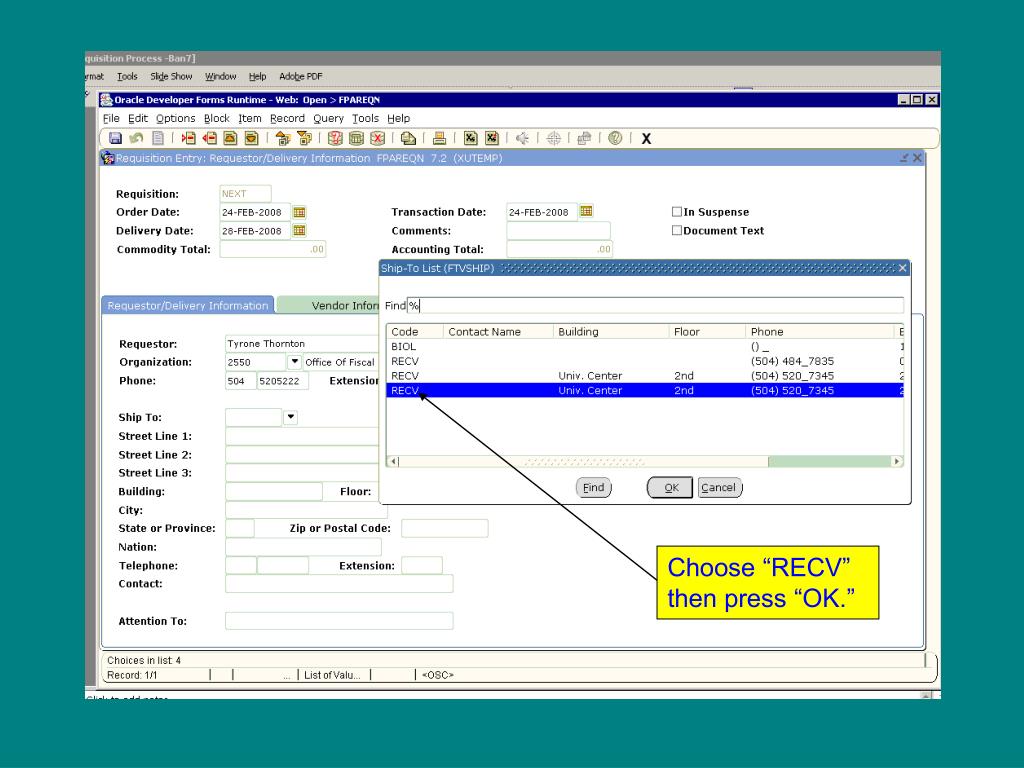Screen dimensions: 1024x768
Task: Click the Select document icon in toolbar
Action: click(x=157, y=138)
